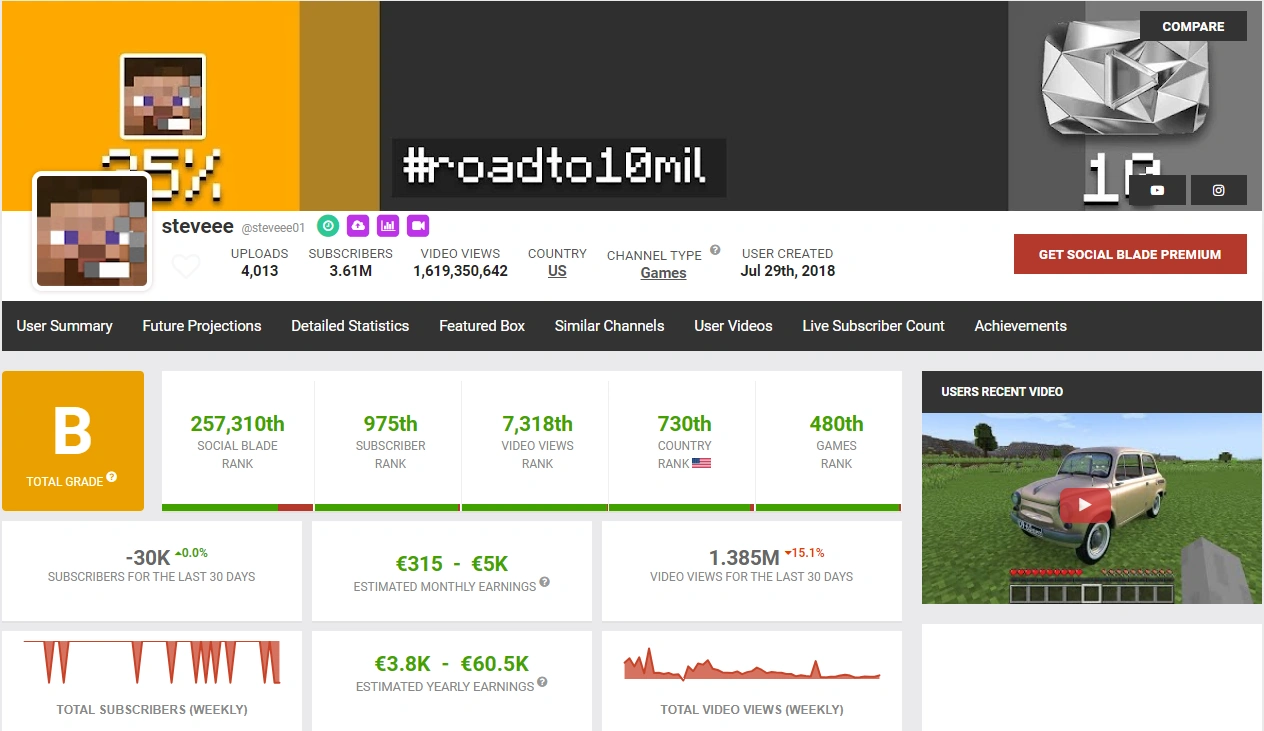Click the 1.385M video views figure
Image resolution: width=1264 pixels, height=731 pixels.
(744, 558)
